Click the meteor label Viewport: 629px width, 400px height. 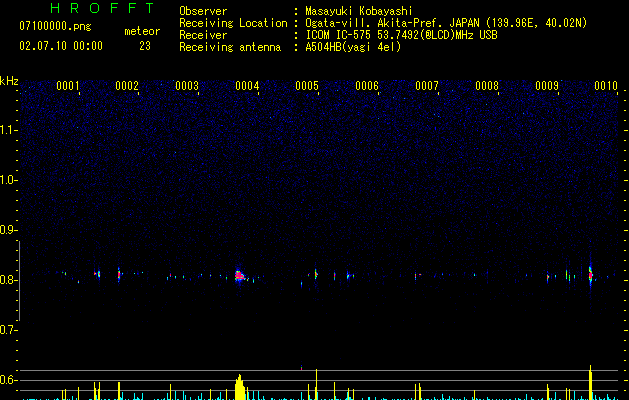pos(142,31)
